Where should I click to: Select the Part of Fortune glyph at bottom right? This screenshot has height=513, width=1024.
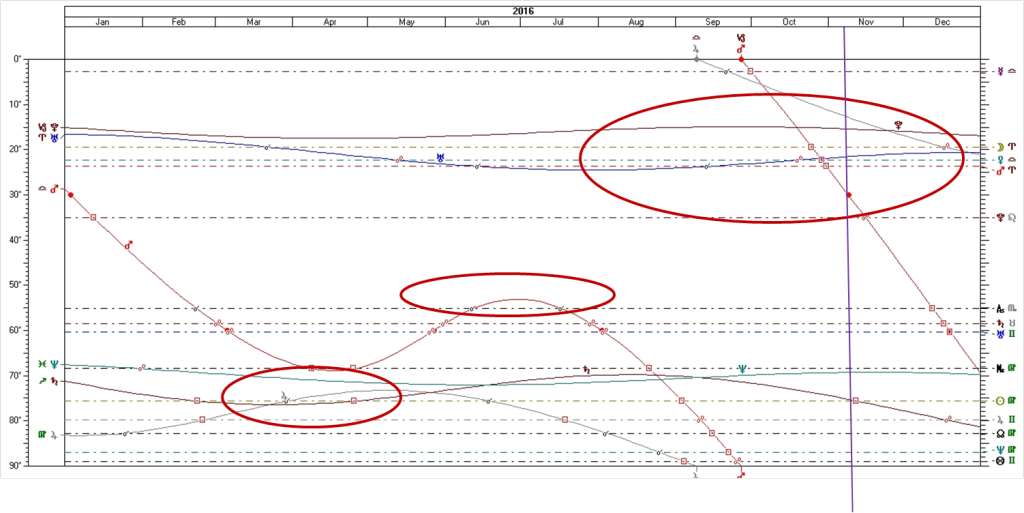click(x=997, y=461)
